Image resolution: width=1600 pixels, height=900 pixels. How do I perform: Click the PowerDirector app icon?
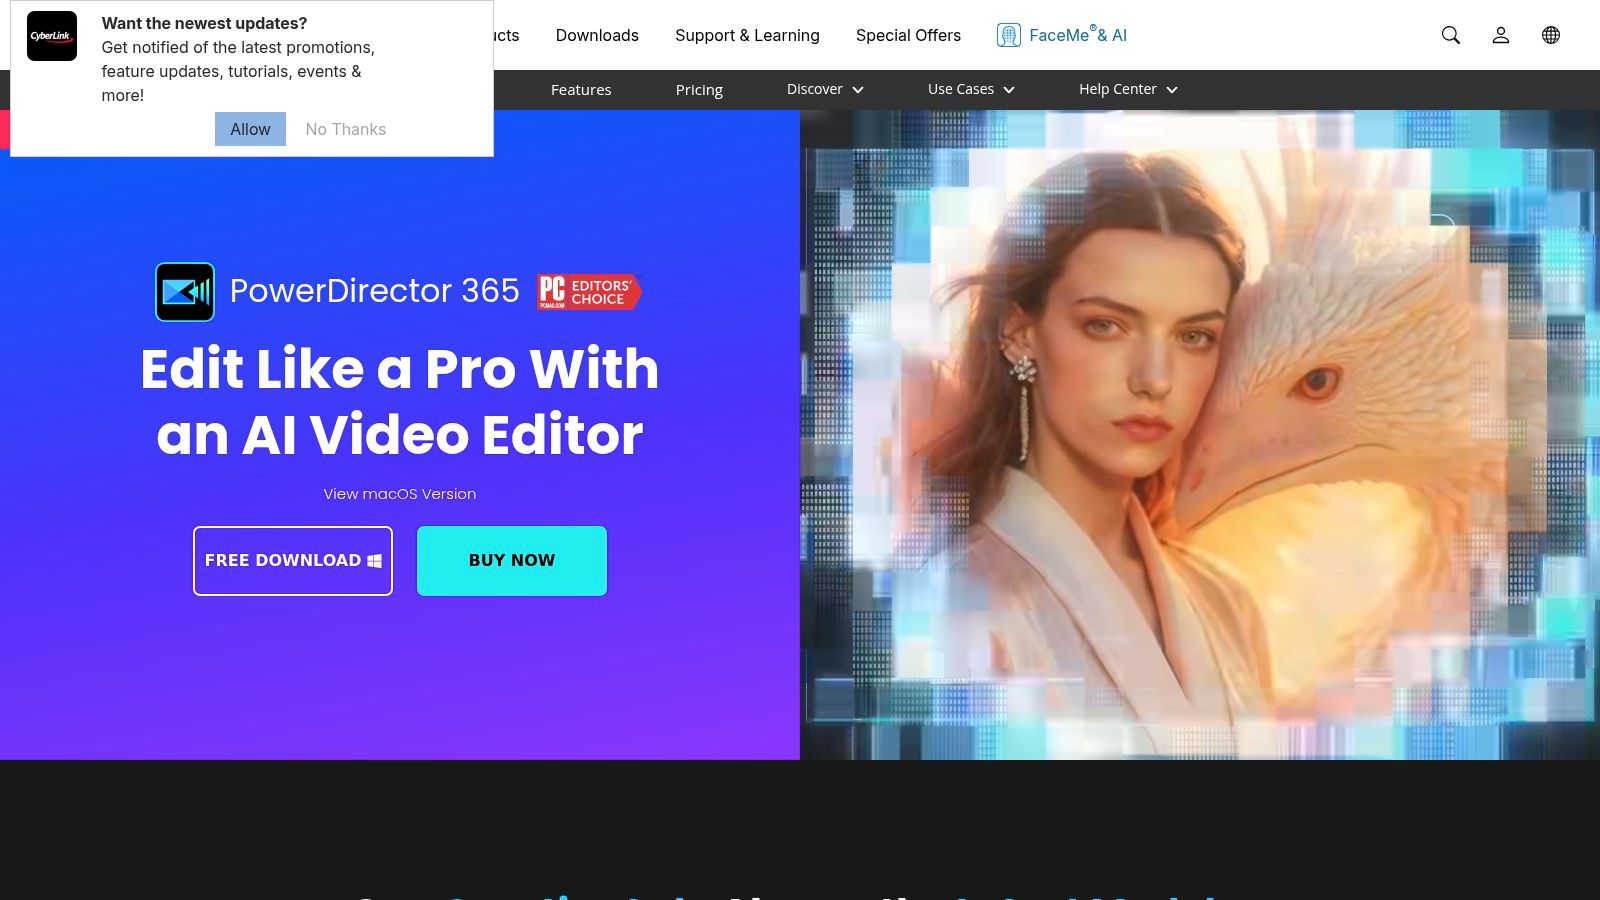tap(185, 292)
